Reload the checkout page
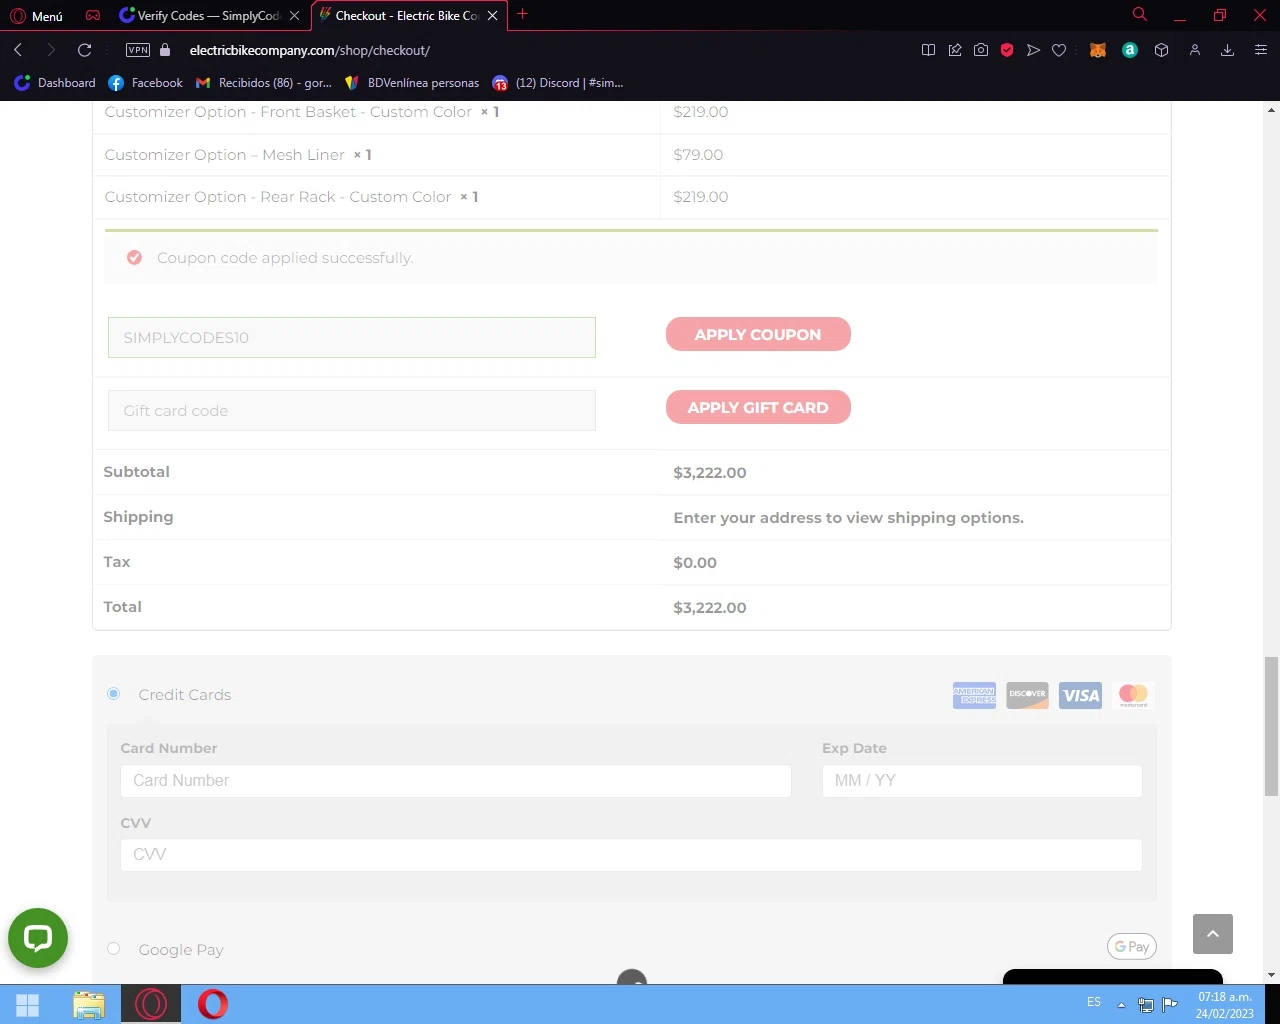 pyautogui.click(x=85, y=50)
